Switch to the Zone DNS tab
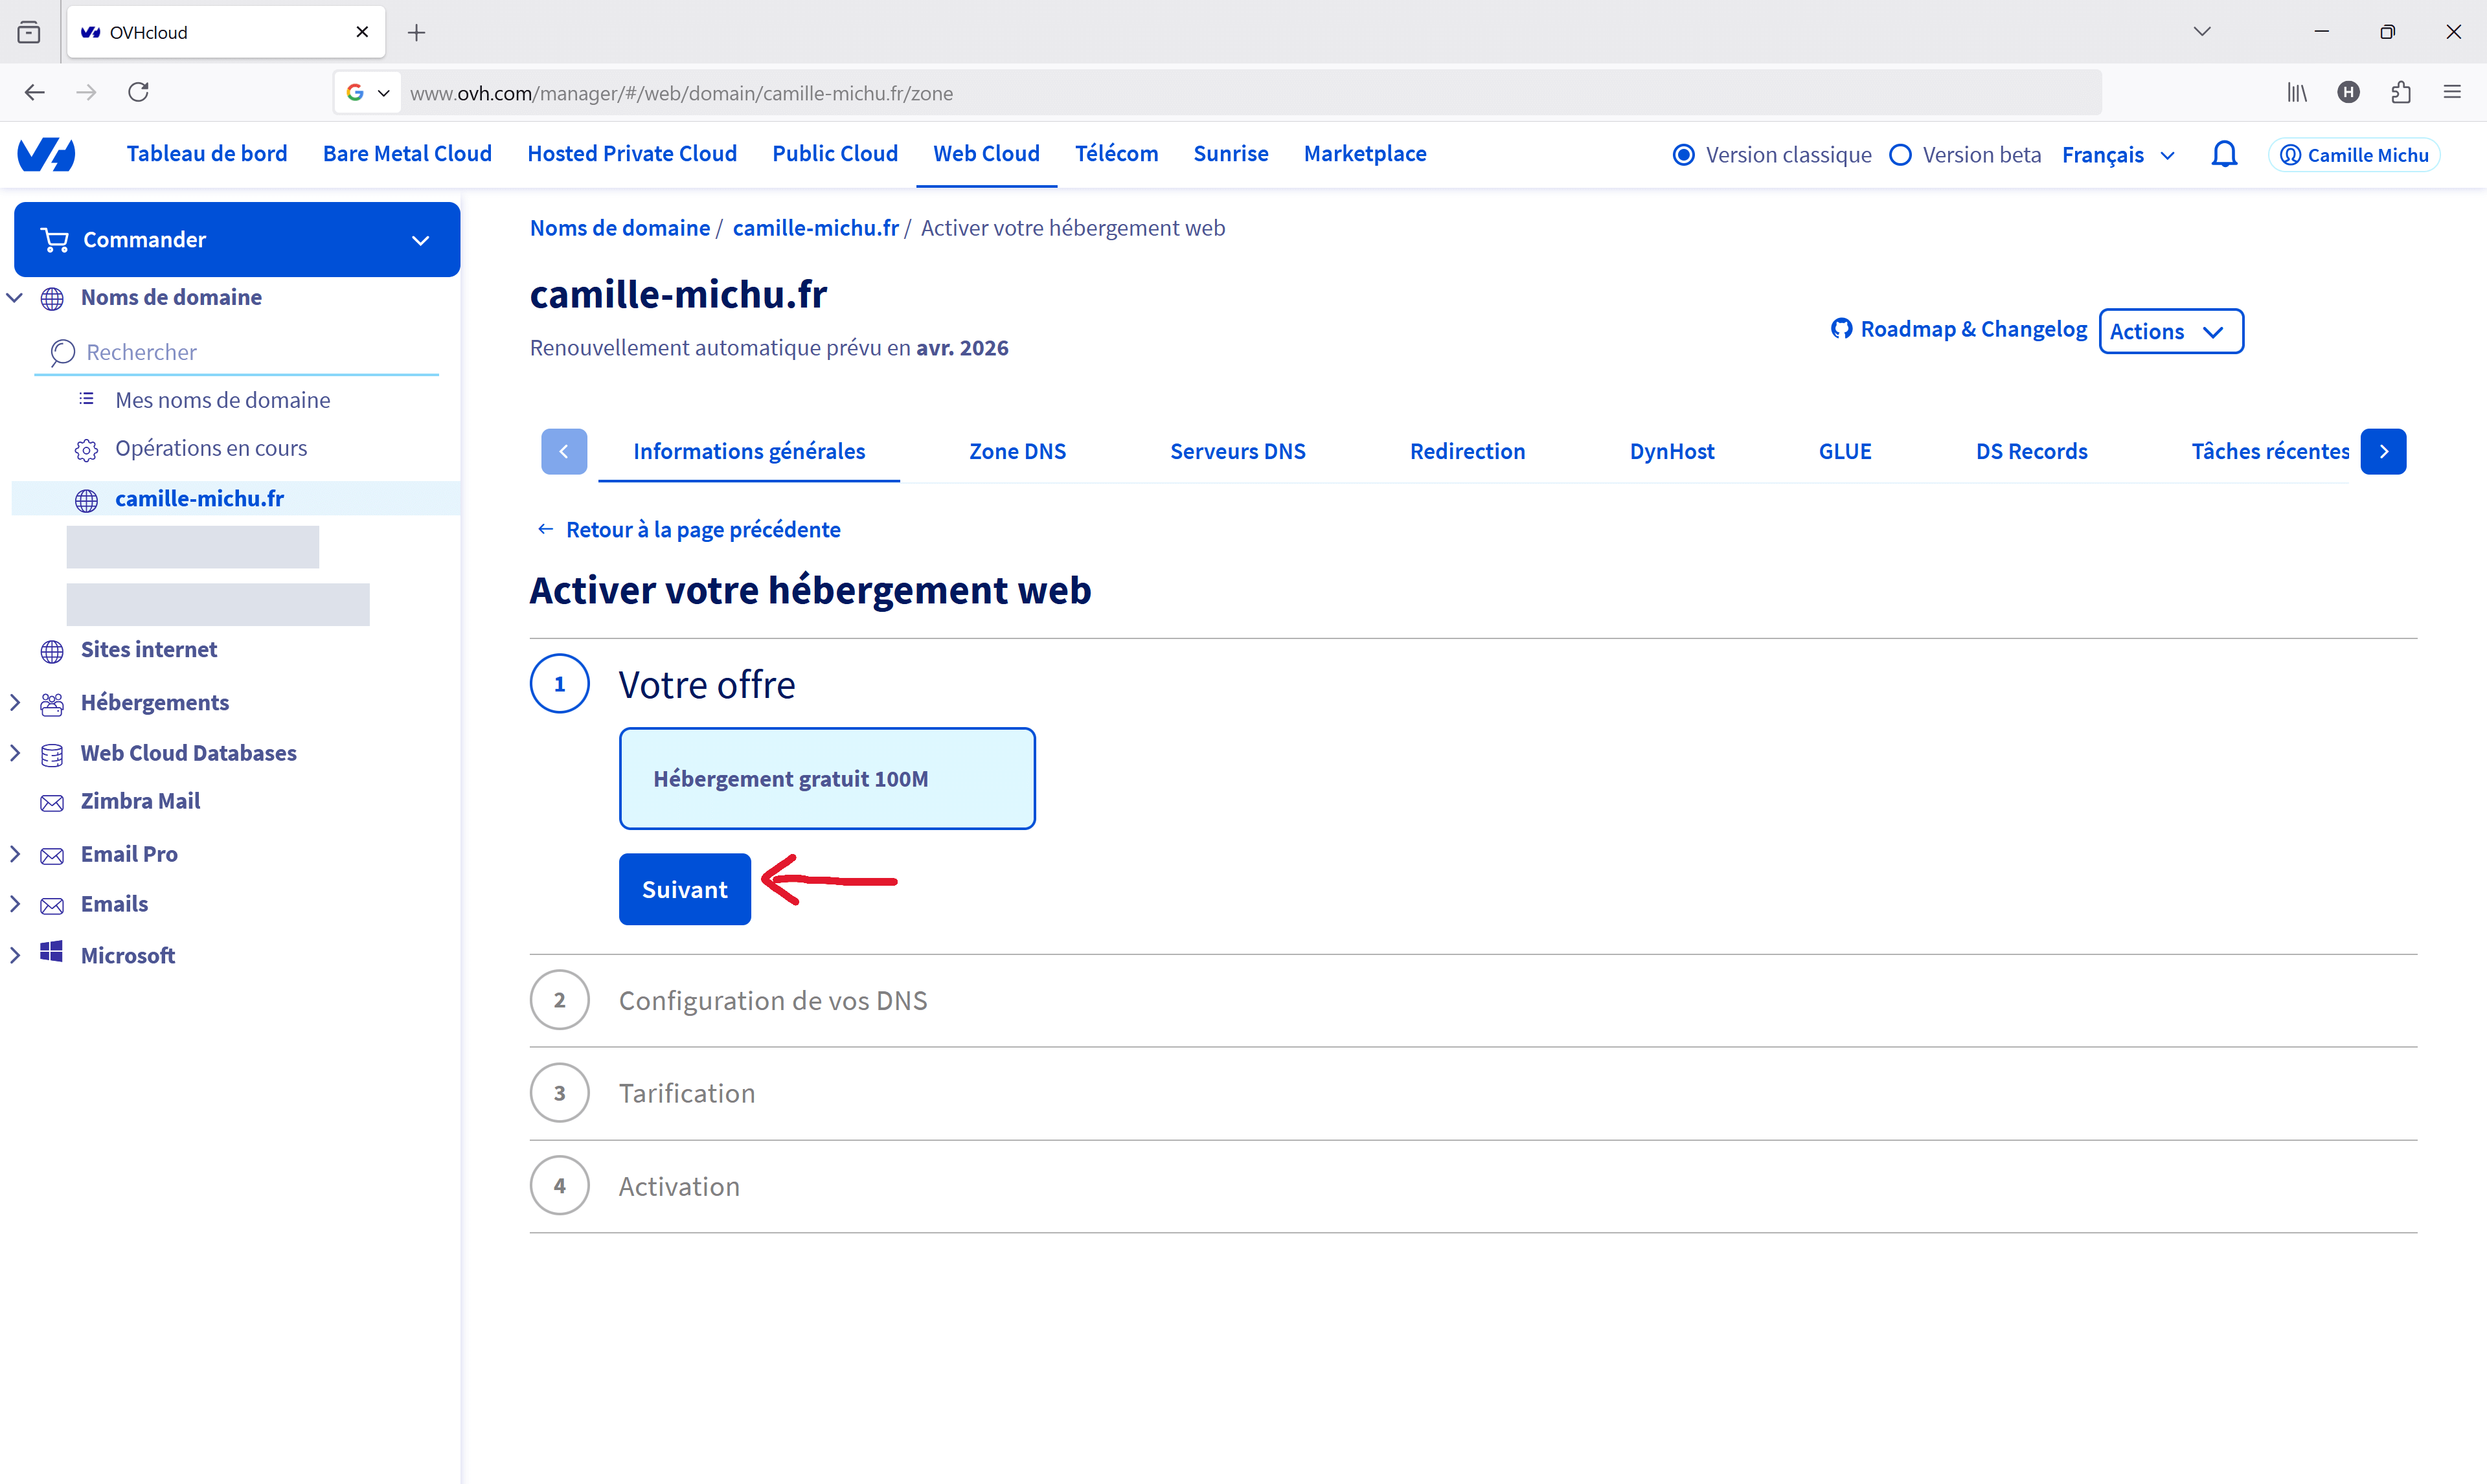2487x1484 pixels. click(x=1017, y=451)
